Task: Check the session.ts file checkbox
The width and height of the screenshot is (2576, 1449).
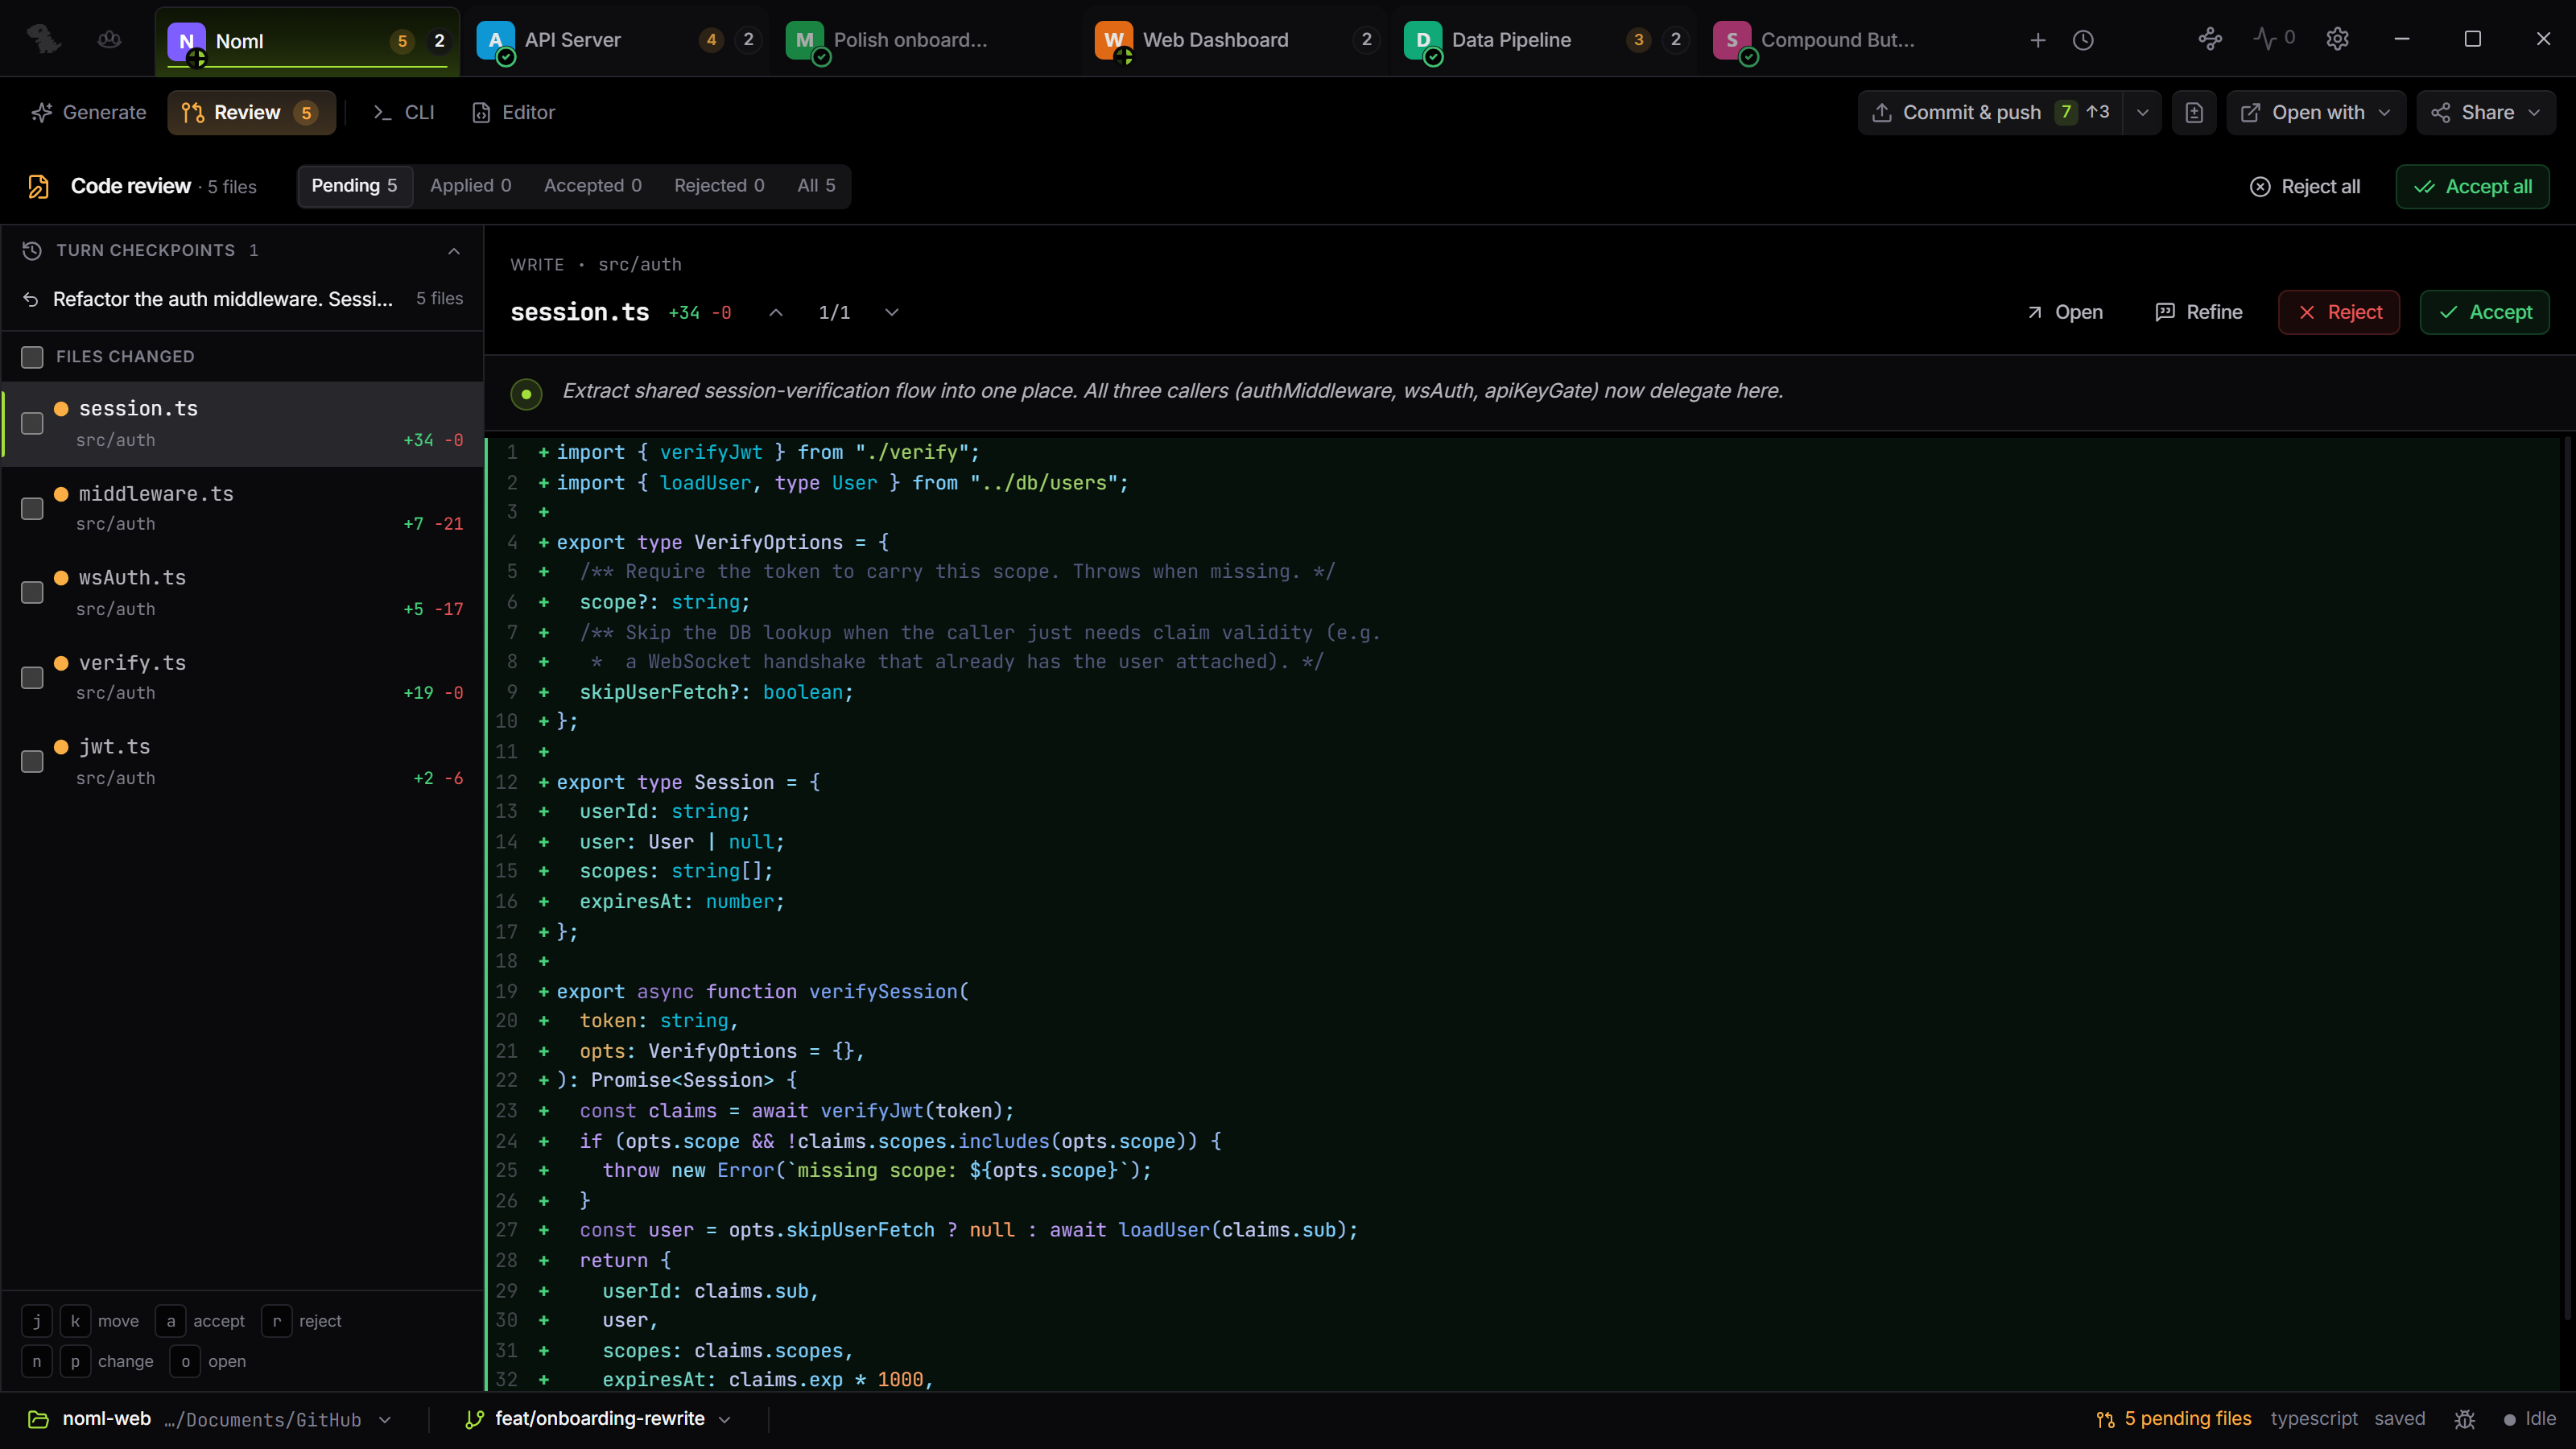Action: 32,424
